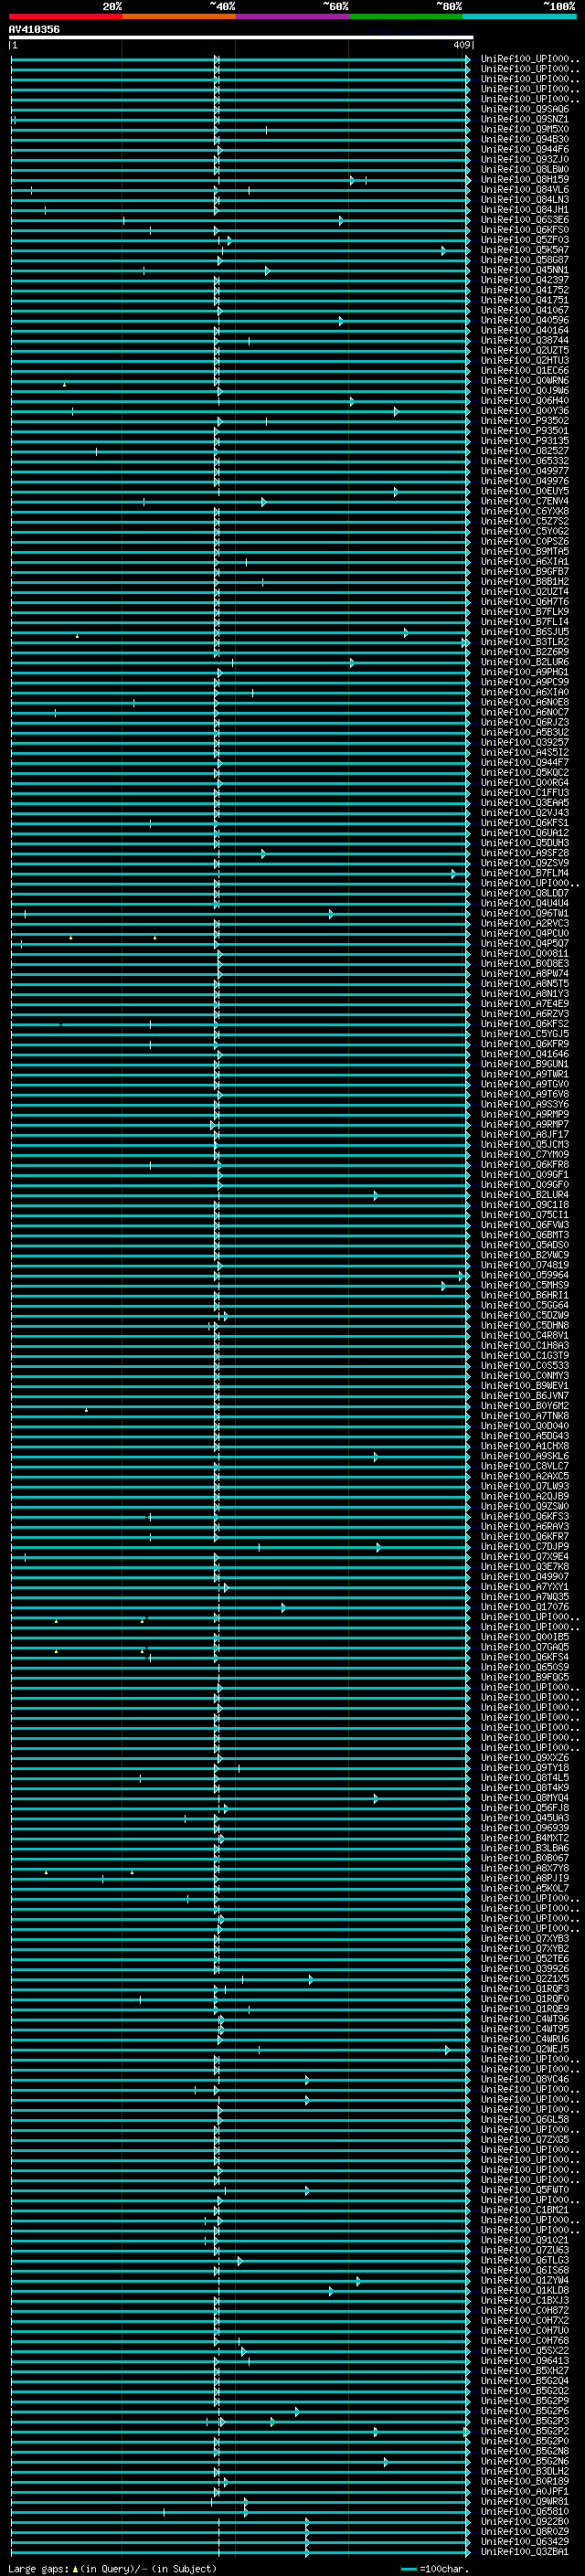Open the UniRef100_O82527 hit
Image resolution: width=585 pixels, height=2576 pixels.
525,451
